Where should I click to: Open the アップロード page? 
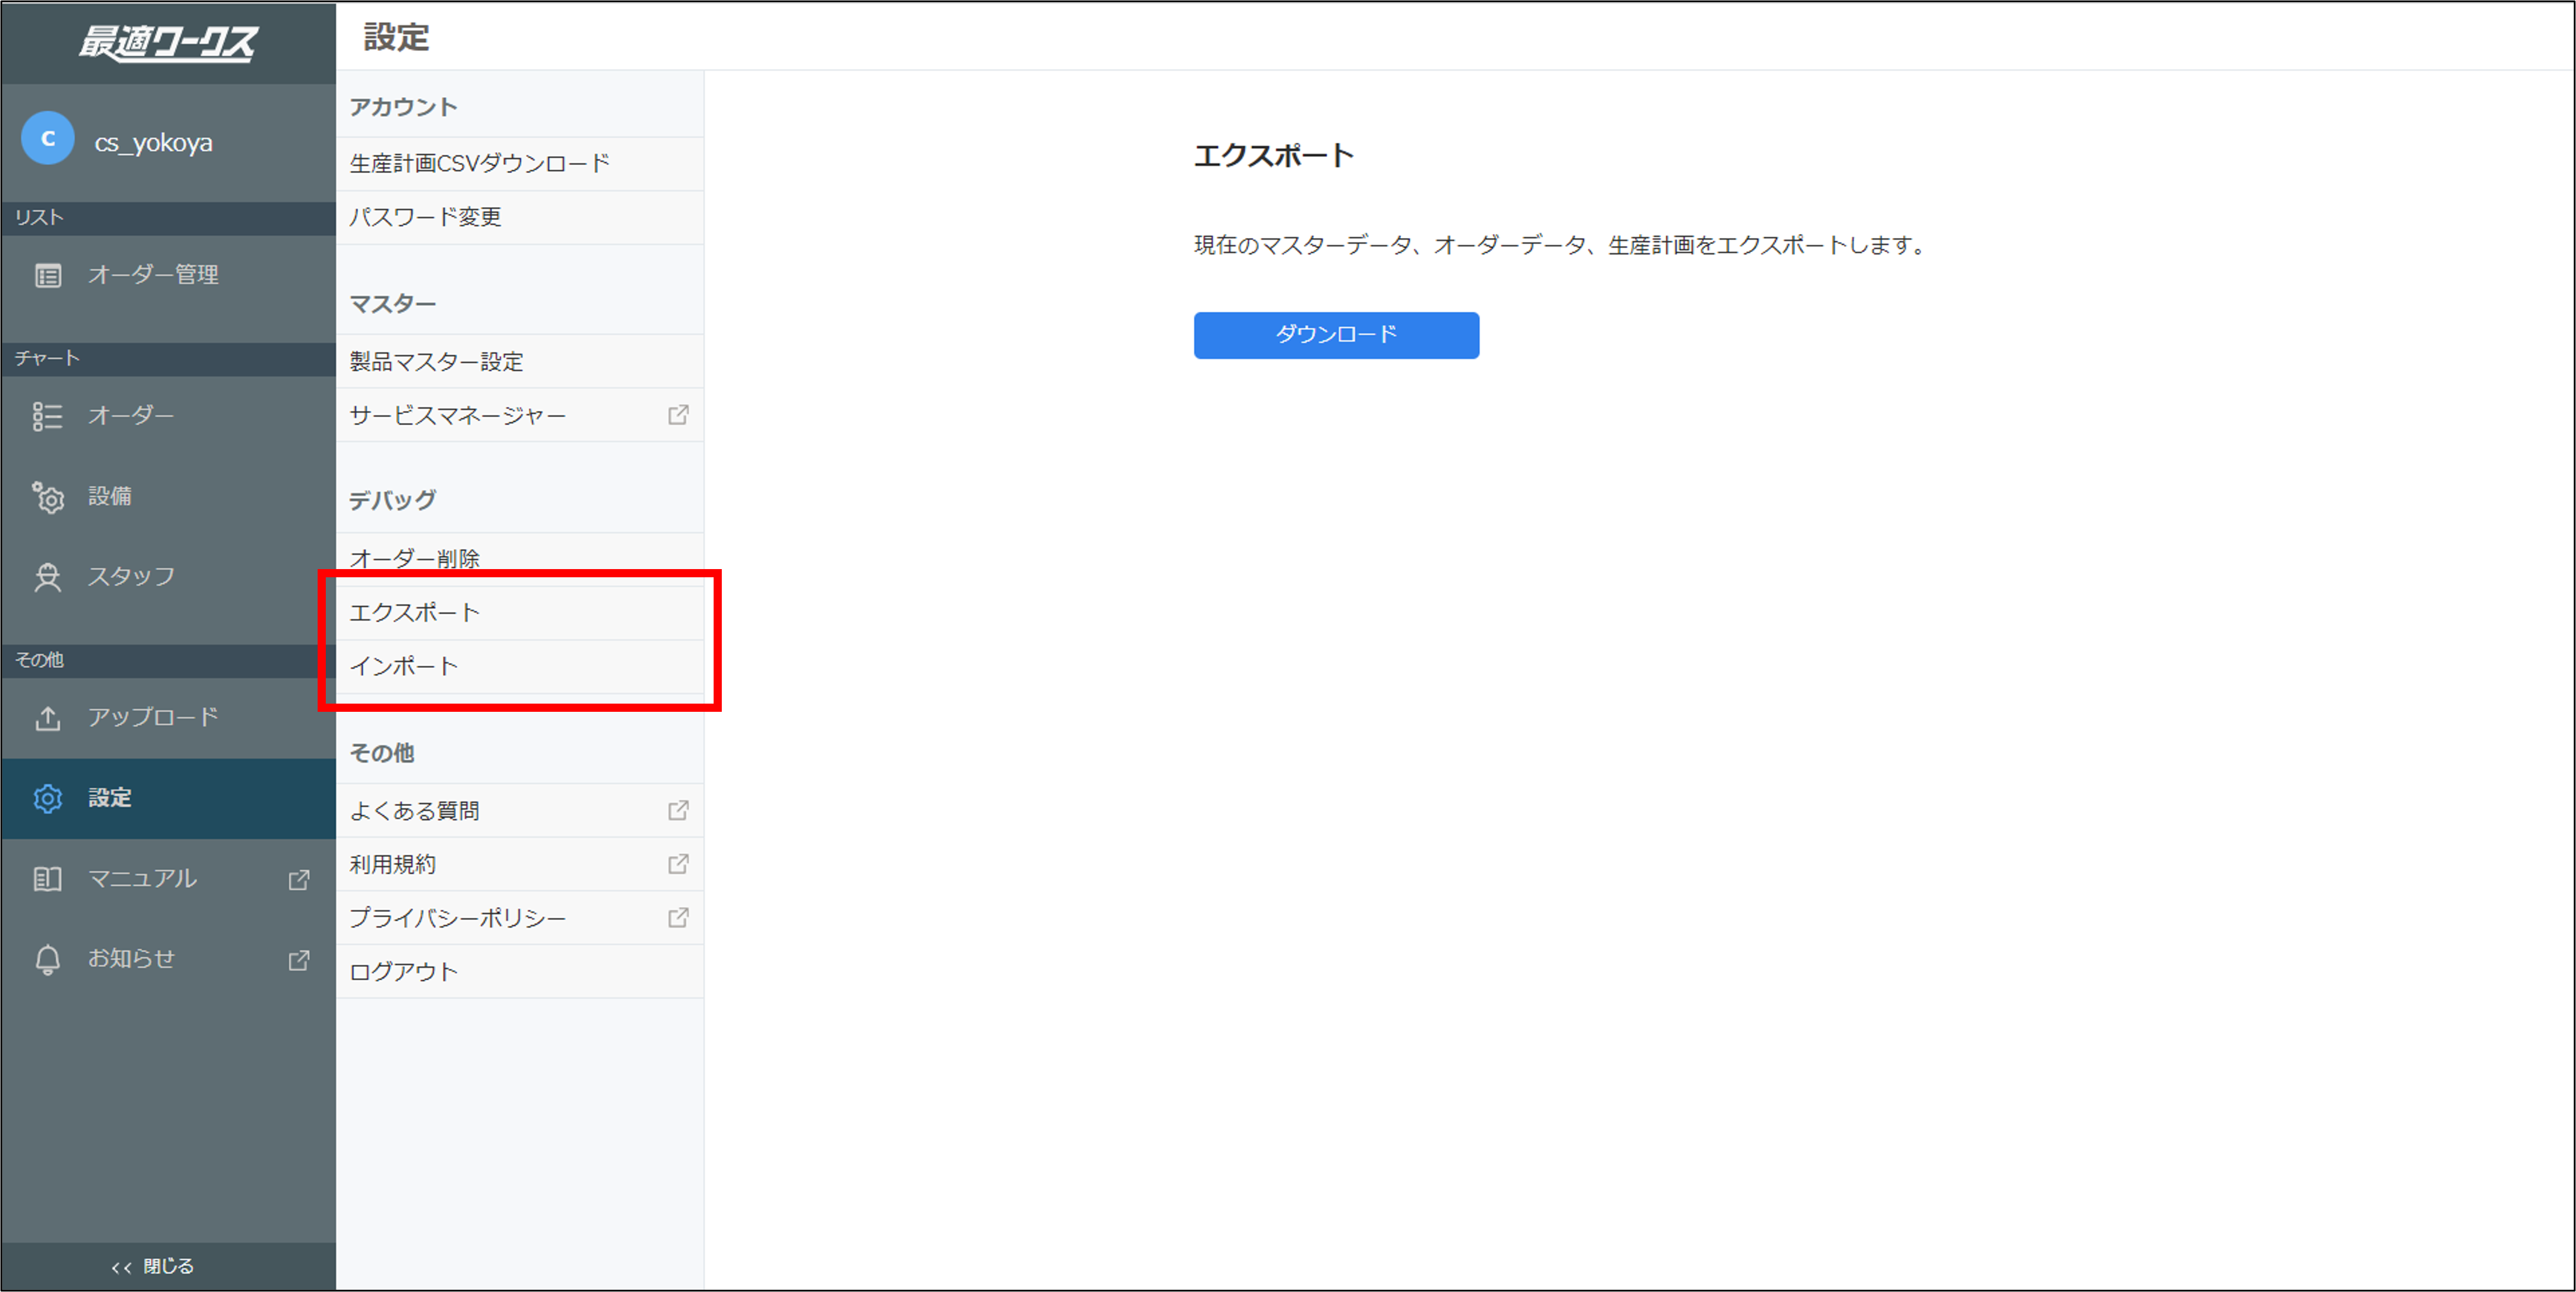point(168,718)
